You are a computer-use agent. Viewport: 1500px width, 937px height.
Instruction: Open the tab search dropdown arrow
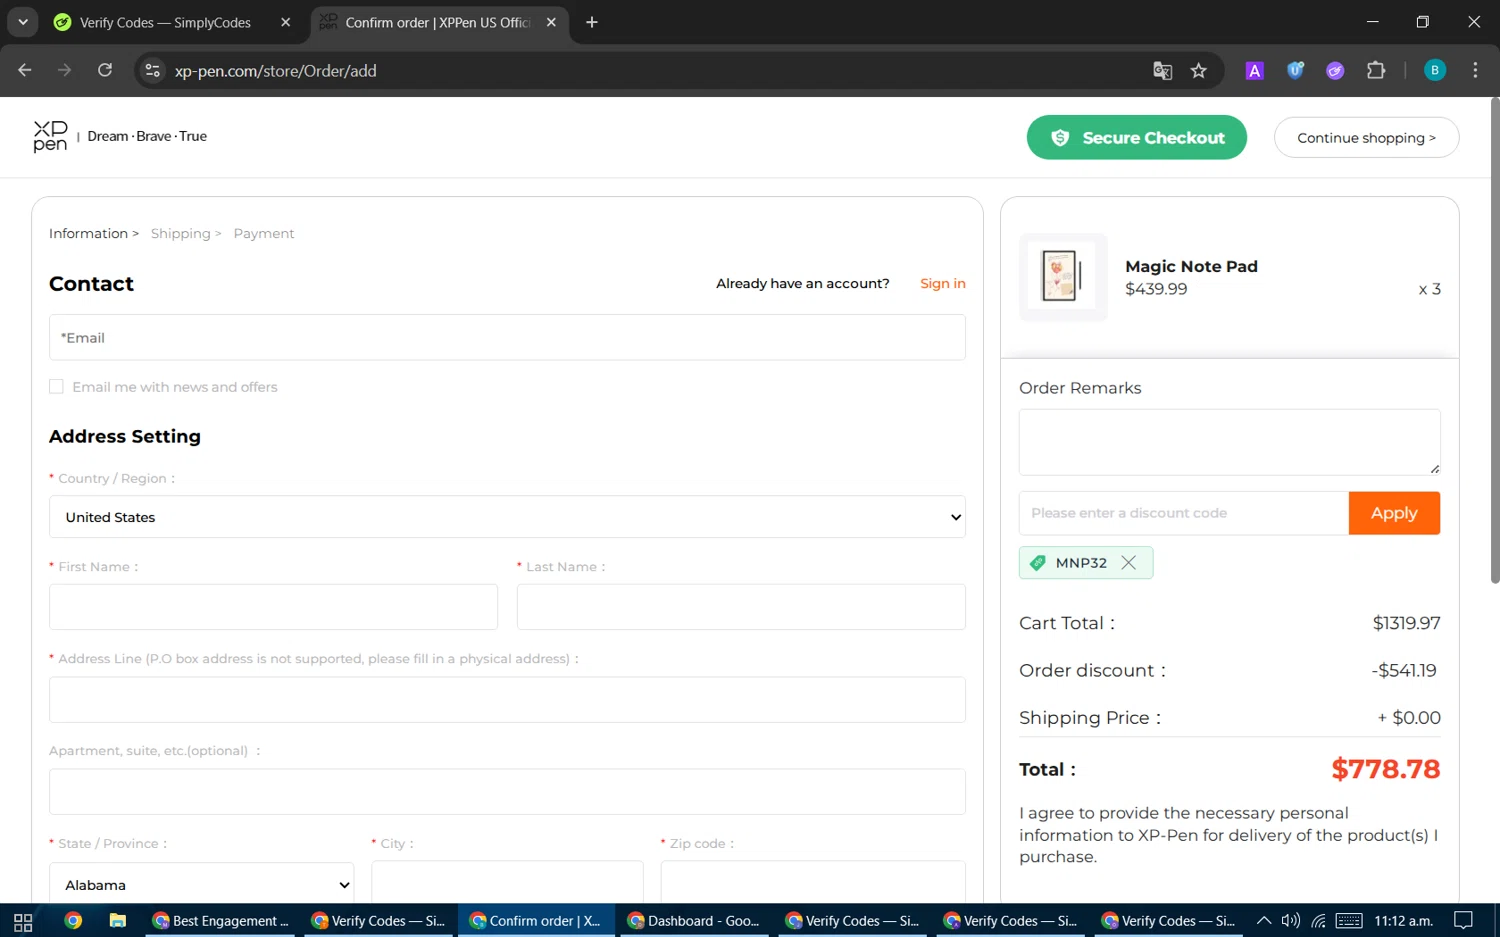point(22,22)
